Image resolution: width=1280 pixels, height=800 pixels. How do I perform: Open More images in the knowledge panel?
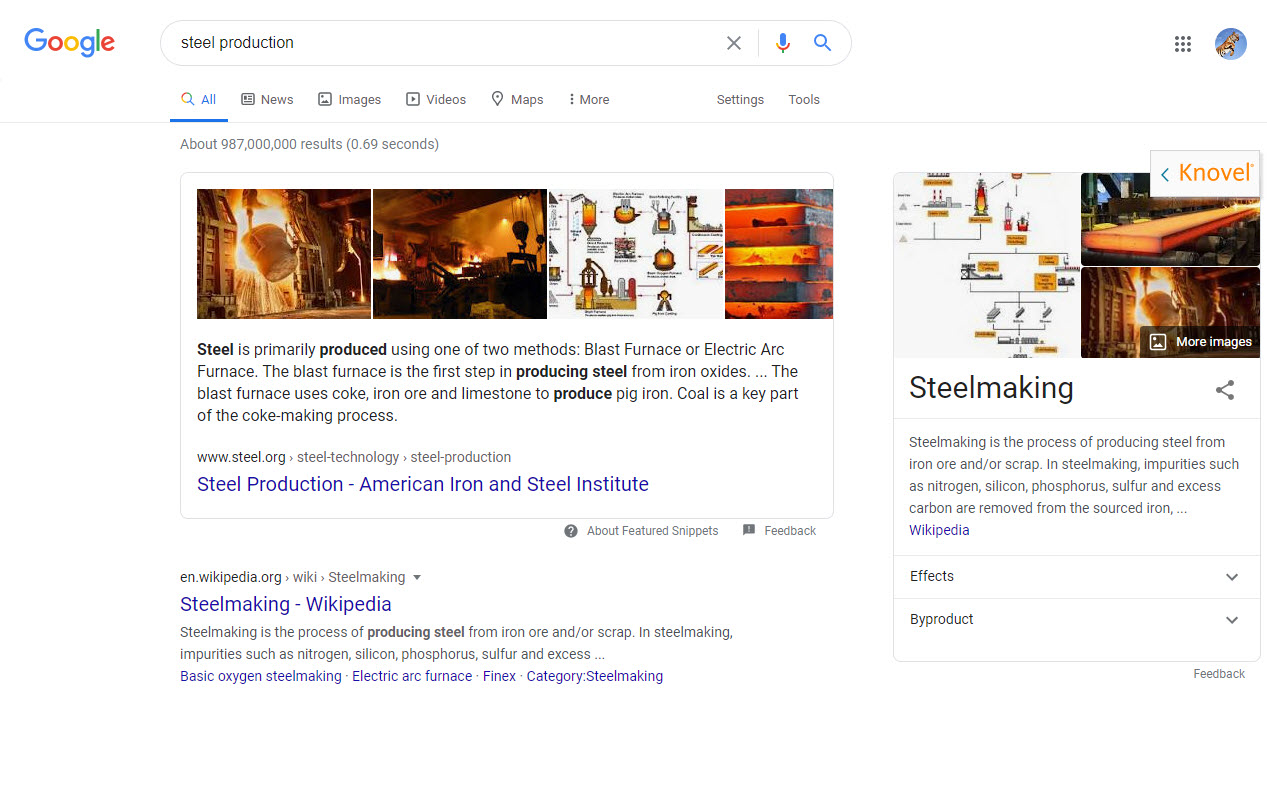[x=1199, y=341]
